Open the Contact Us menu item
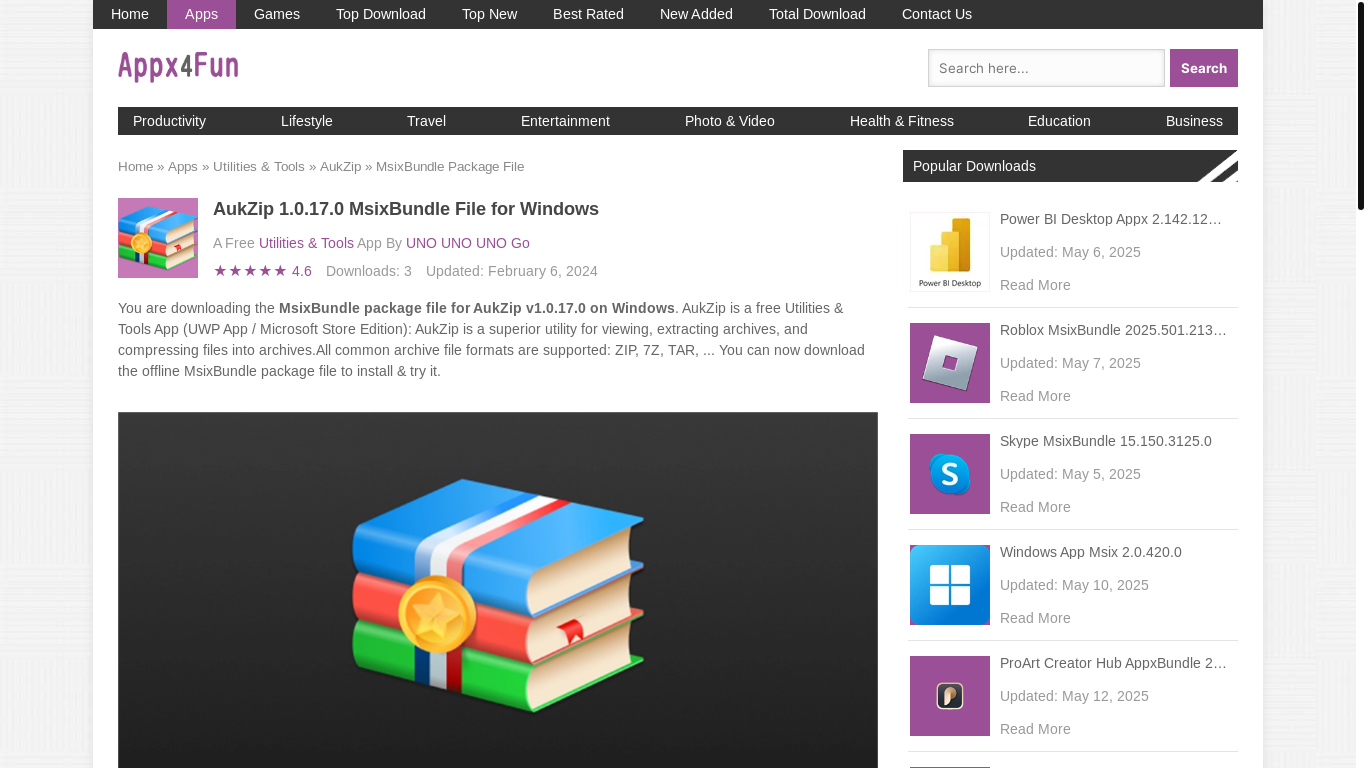The width and height of the screenshot is (1366, 768). click(937, 14)
